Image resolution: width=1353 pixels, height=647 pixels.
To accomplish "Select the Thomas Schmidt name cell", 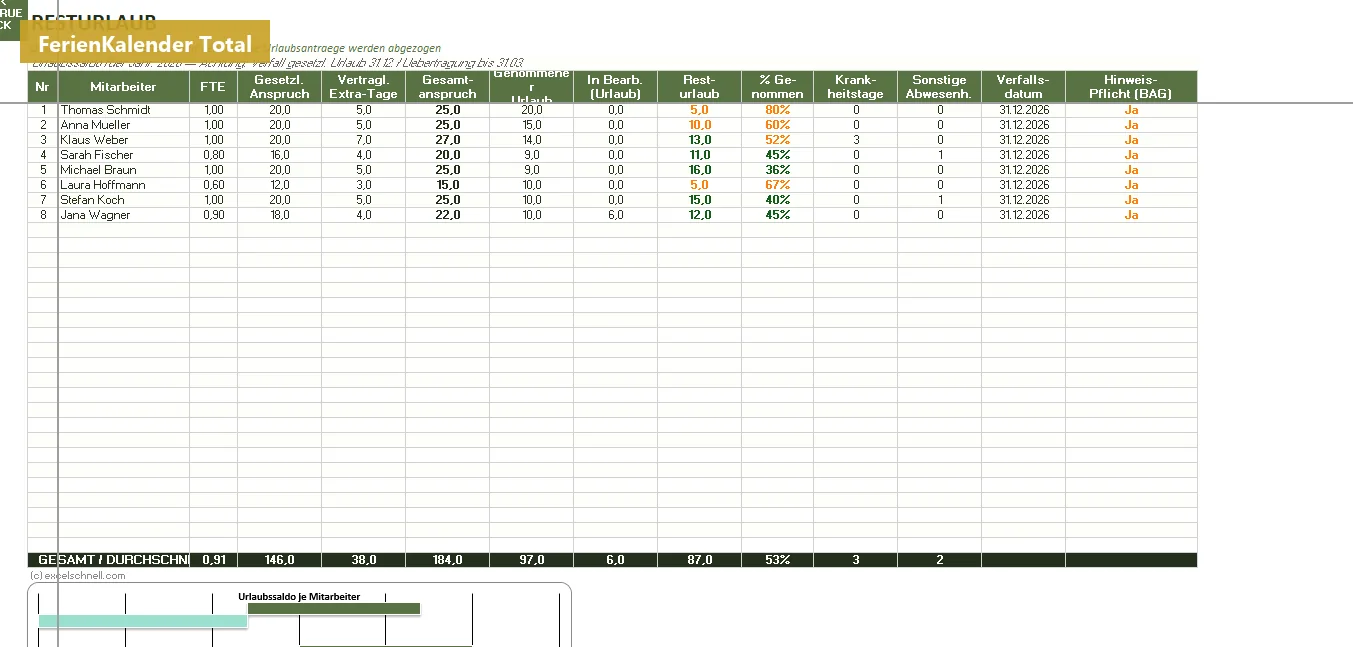I will pyautogui.click(x=123, y=110).
